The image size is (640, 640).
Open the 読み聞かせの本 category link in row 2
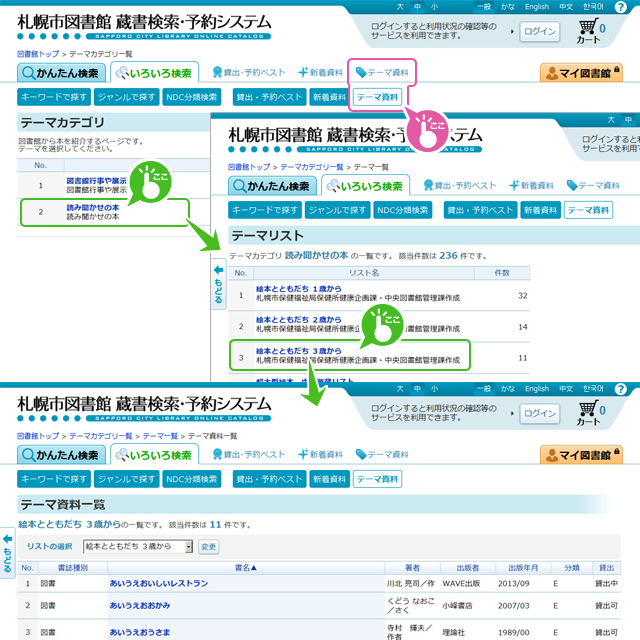click(x=93, y=208)
